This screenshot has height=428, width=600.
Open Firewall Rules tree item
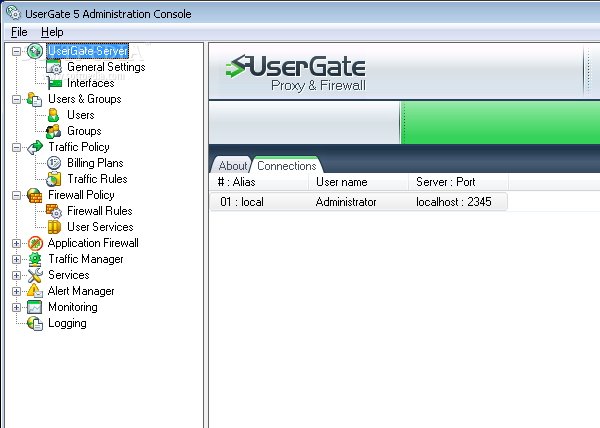[99, 211]
